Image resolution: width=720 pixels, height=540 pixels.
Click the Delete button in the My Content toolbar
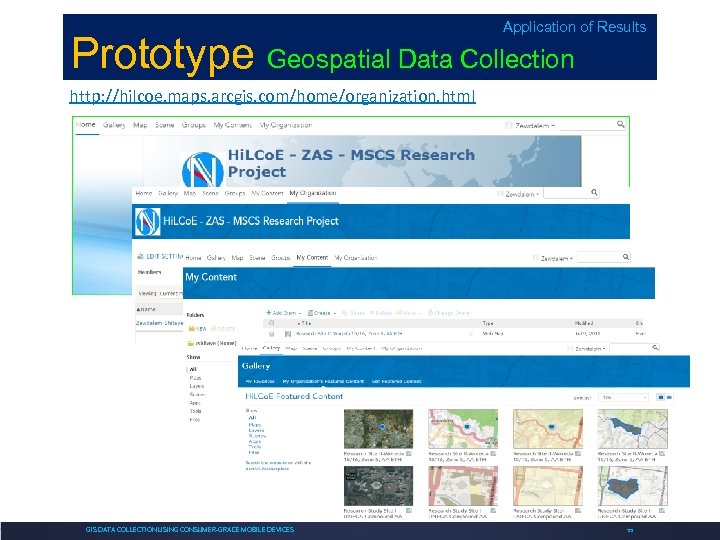(381, 313)
